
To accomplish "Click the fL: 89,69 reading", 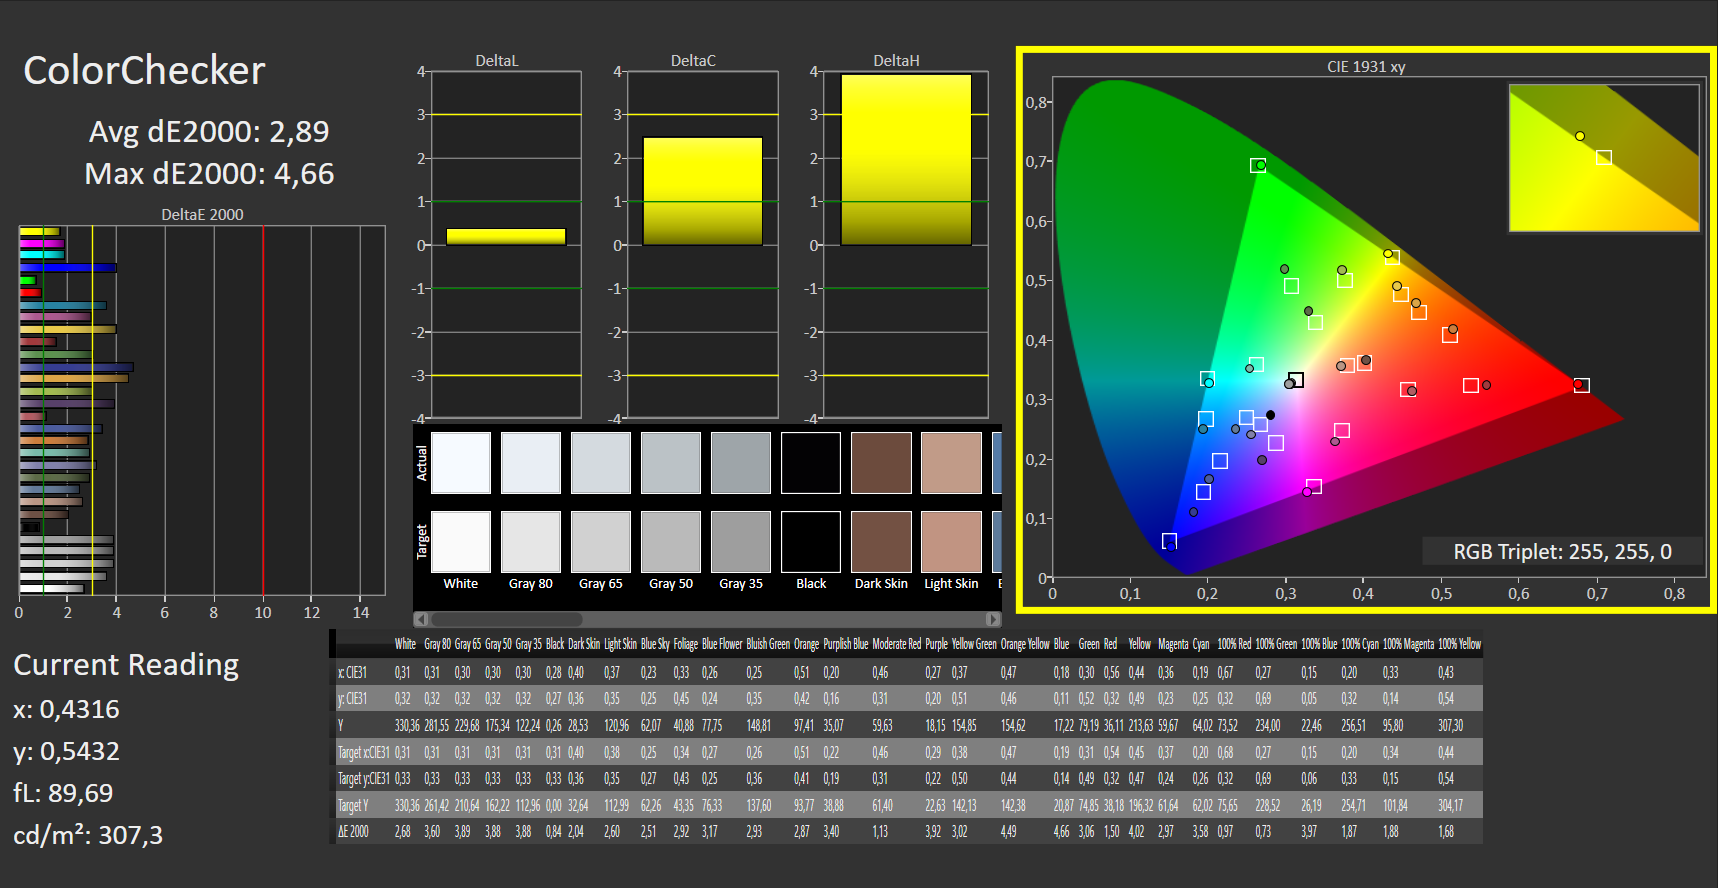I will (63, 793).
